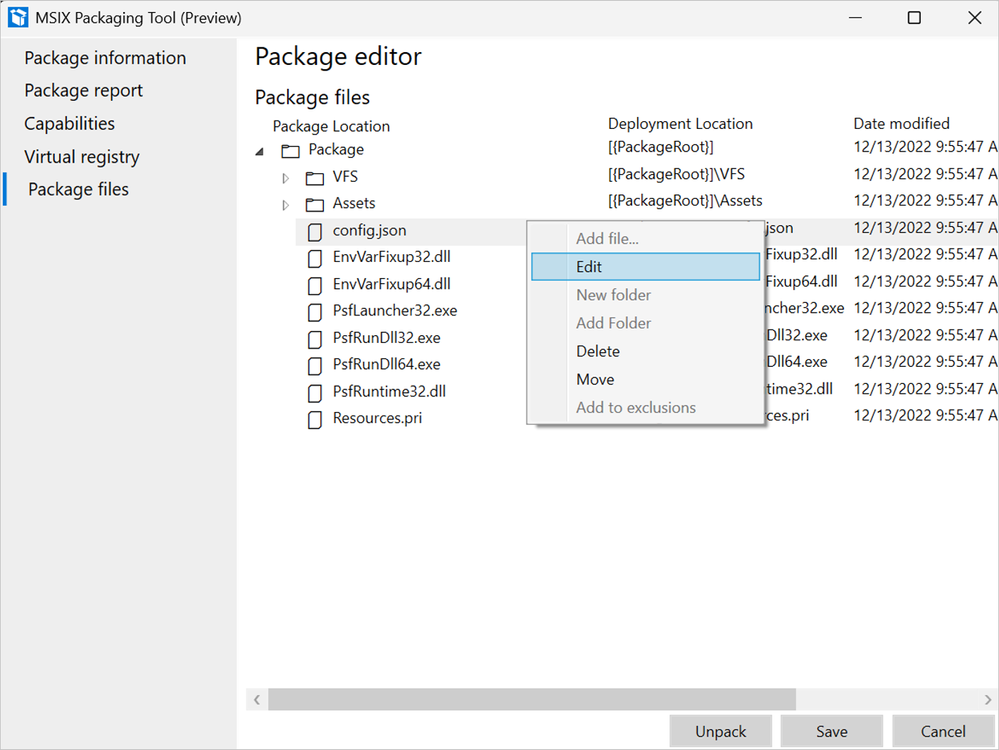This screenshot has width=999, height=750.
Task: Choose Edit from the context menu
Action: [645, 266]
